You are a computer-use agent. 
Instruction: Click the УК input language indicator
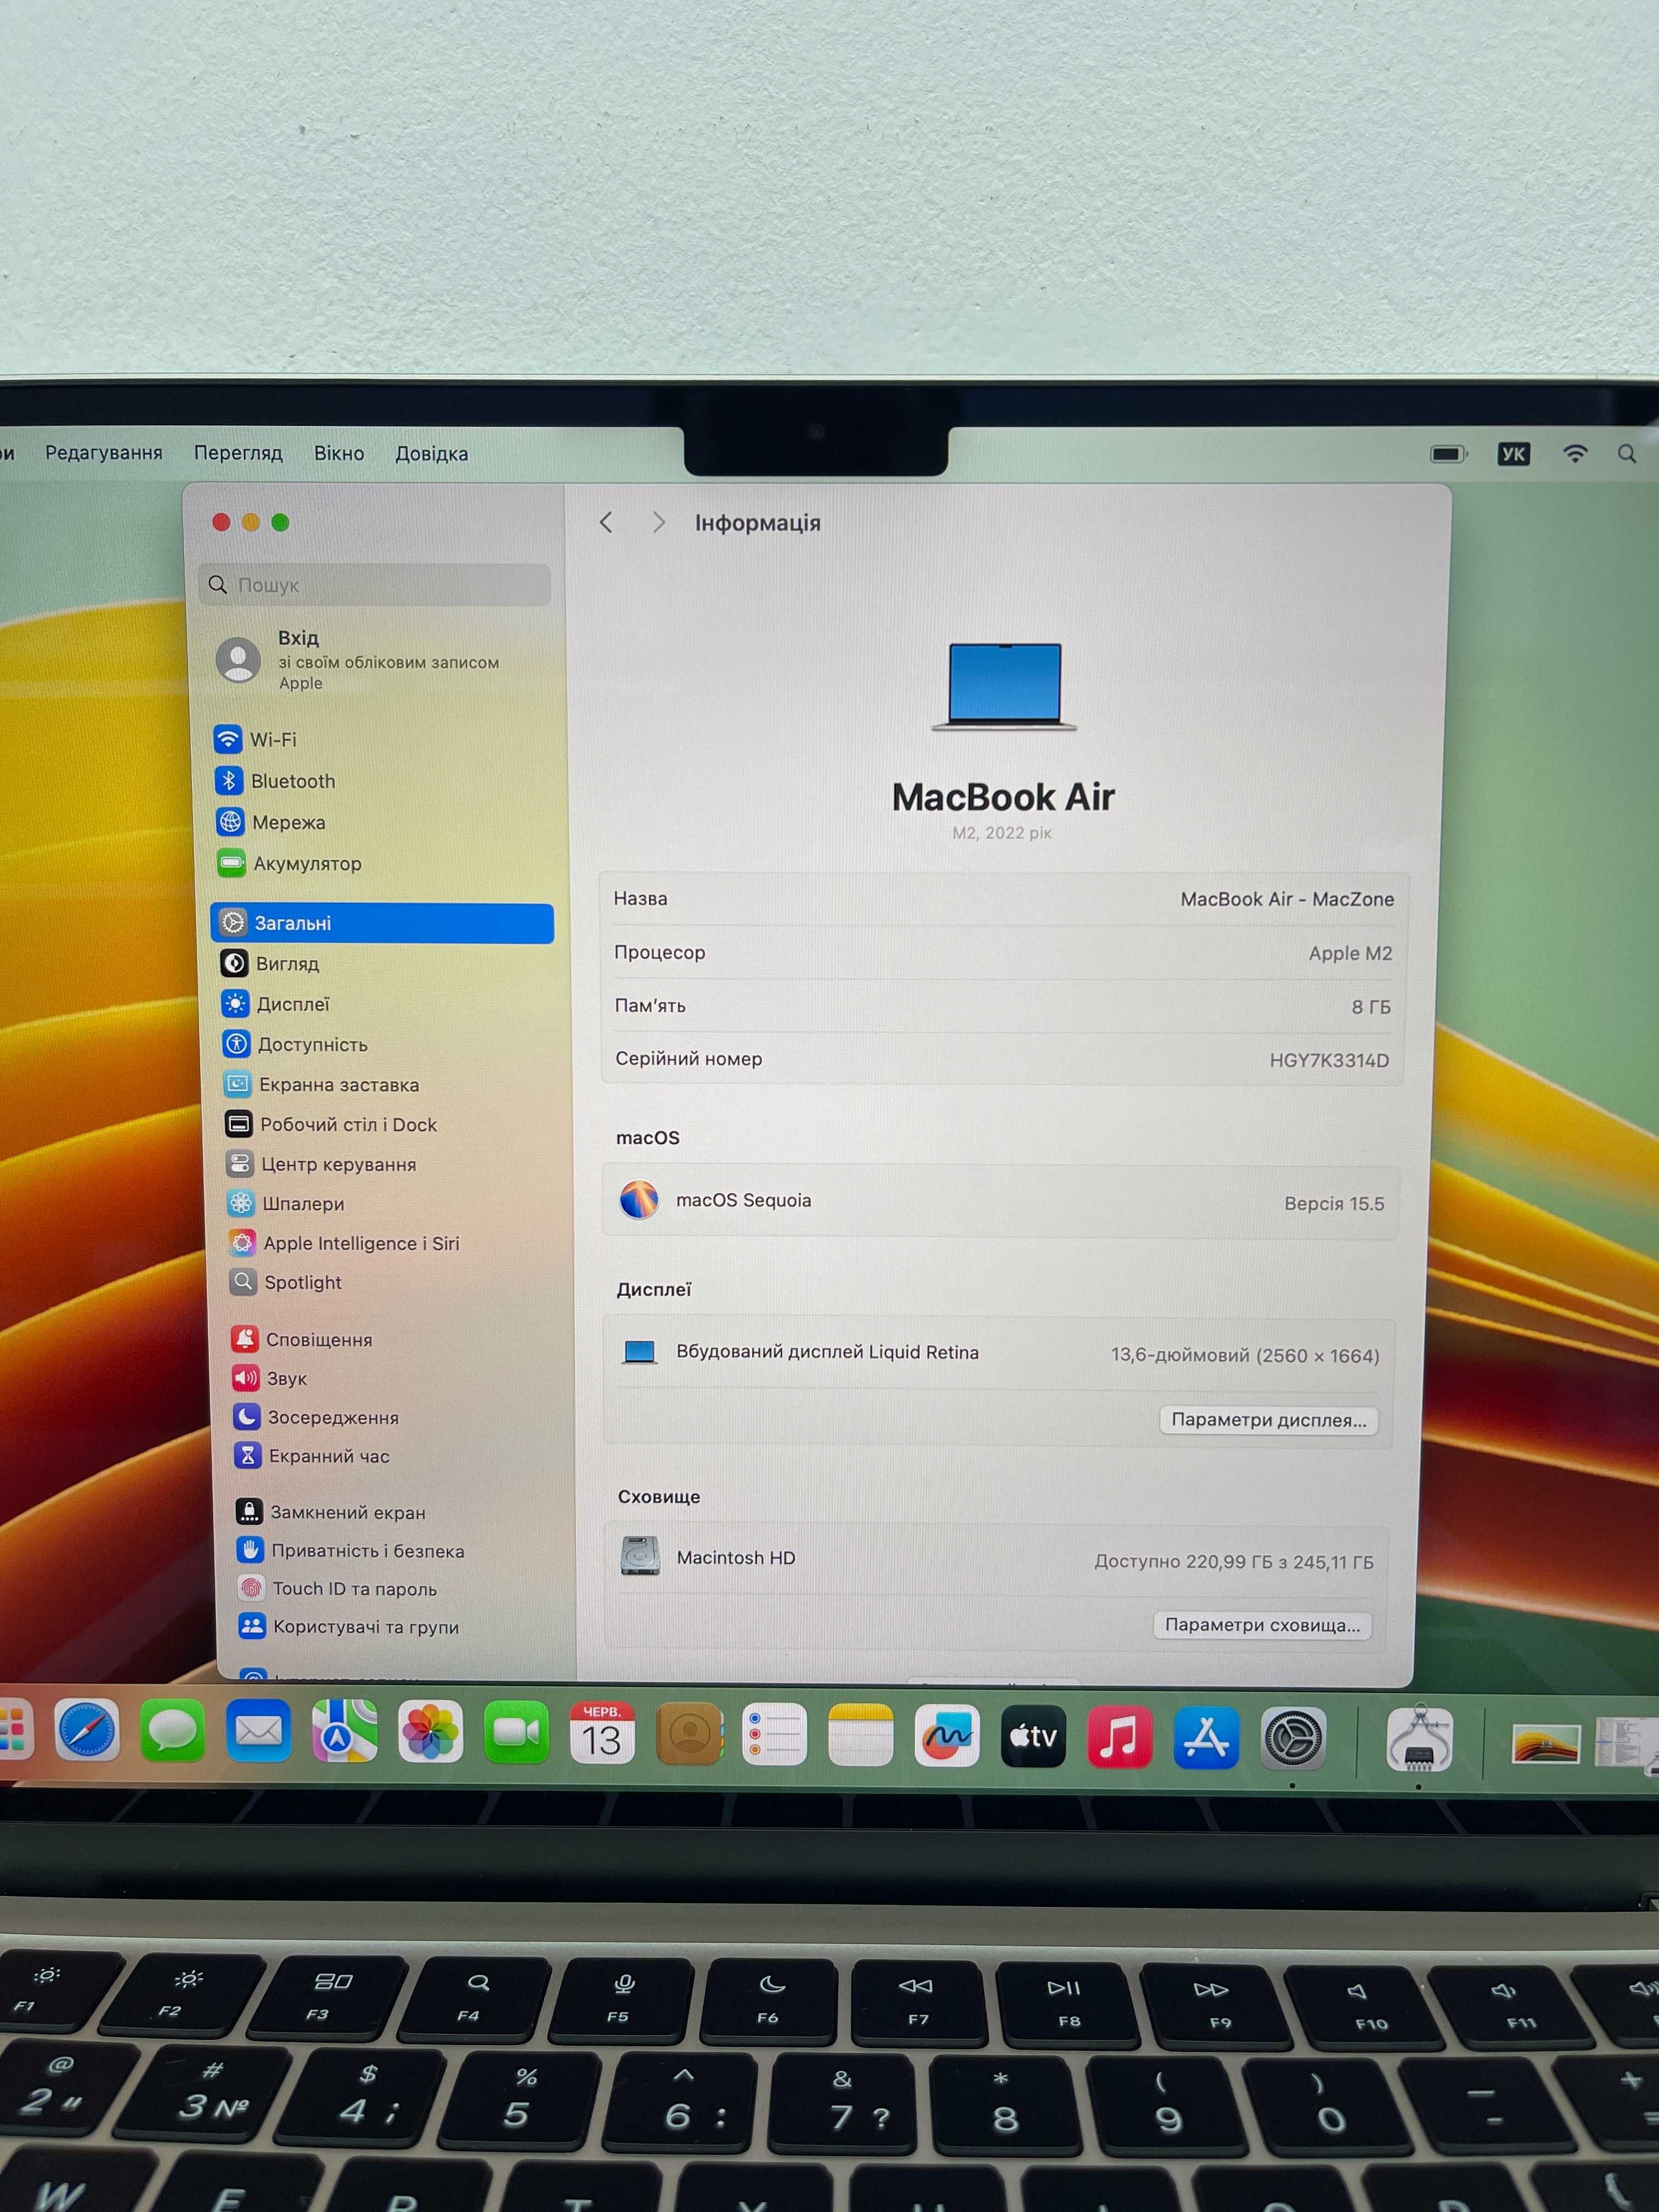(1514, 454)
